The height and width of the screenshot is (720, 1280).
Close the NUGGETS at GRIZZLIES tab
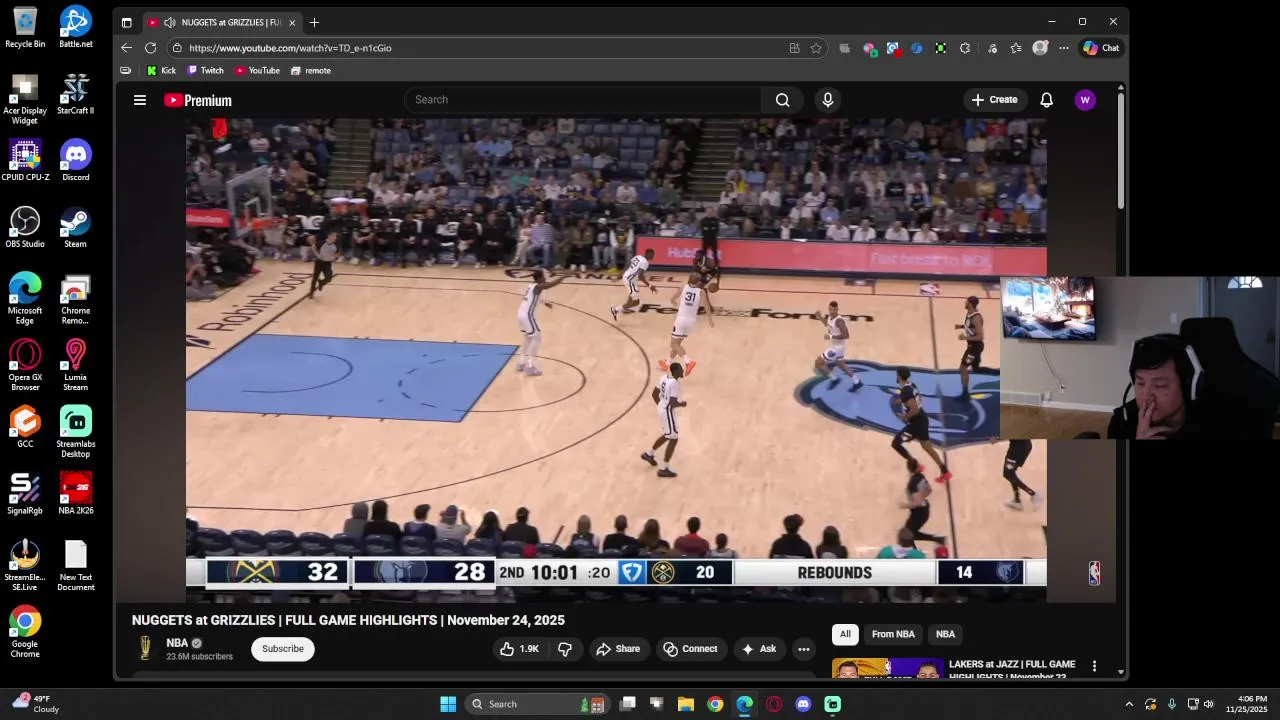coord(292,22)
